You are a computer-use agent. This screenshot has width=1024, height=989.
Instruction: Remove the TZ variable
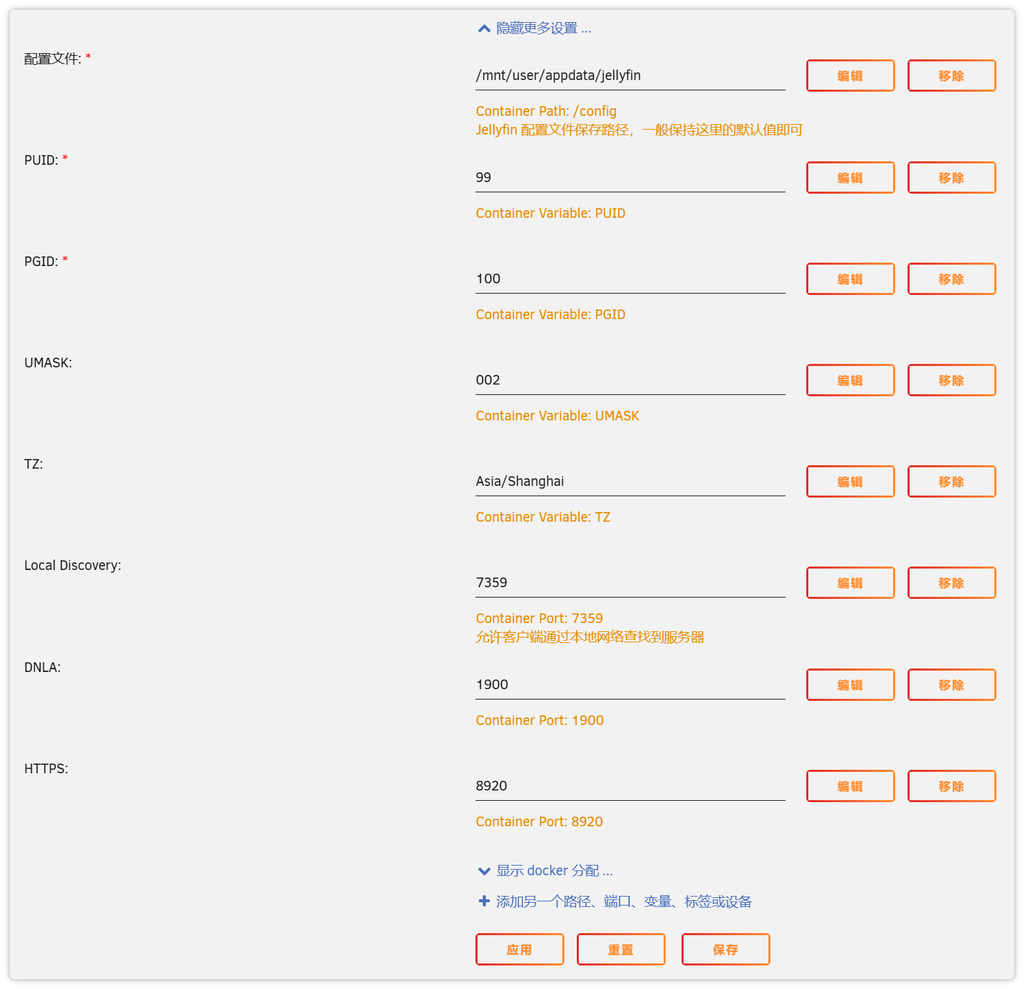click(951, 482)
